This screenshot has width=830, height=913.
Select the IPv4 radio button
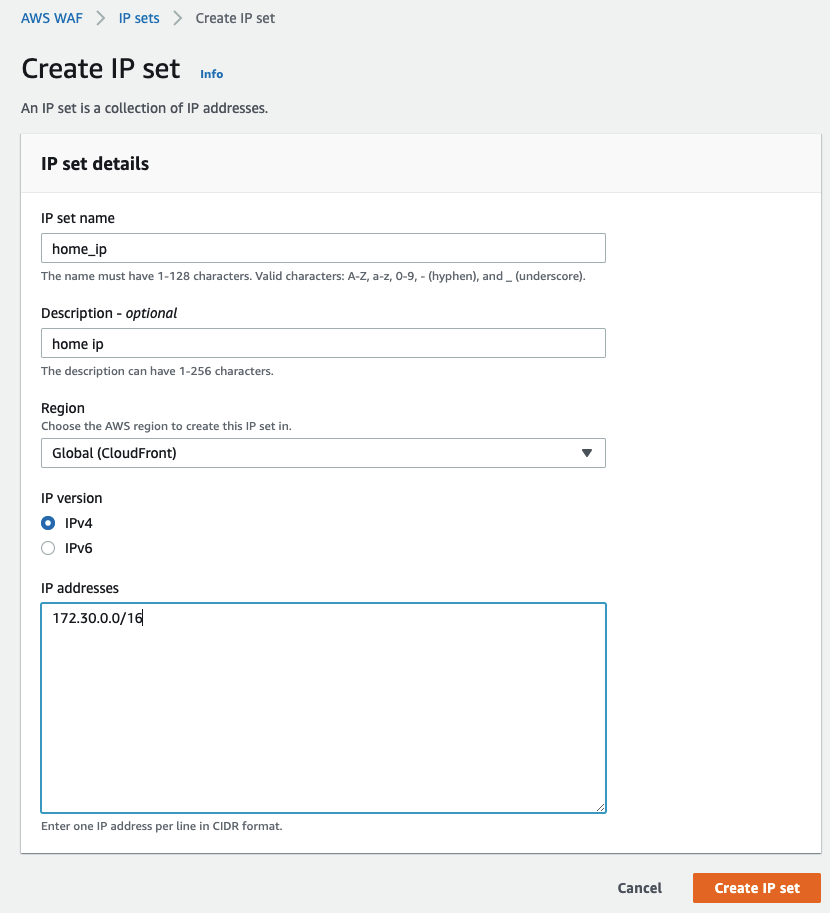pyautogui.click(x=48, y=523)
